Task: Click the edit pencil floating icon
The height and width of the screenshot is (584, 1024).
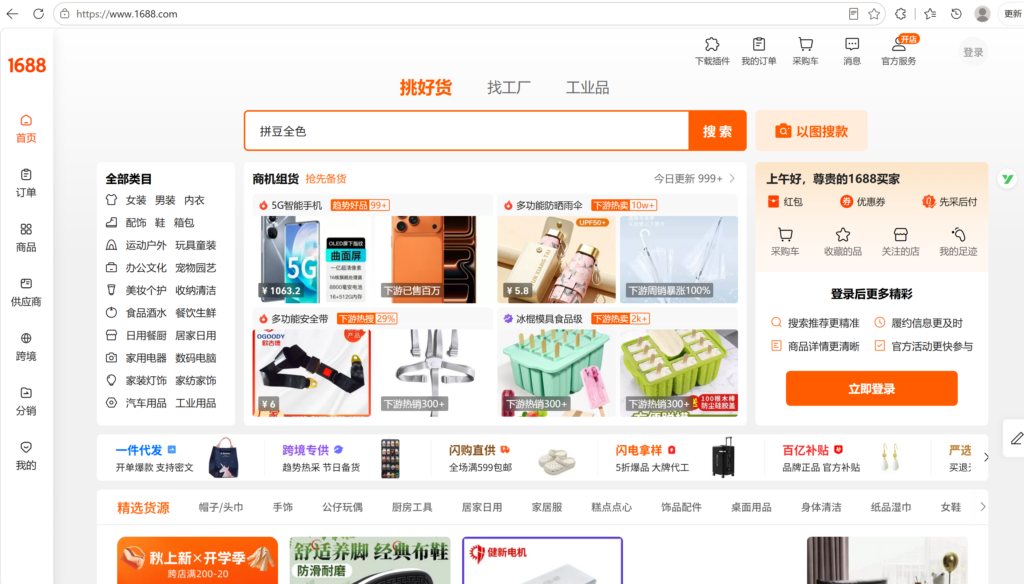Action: (1016, 438)
